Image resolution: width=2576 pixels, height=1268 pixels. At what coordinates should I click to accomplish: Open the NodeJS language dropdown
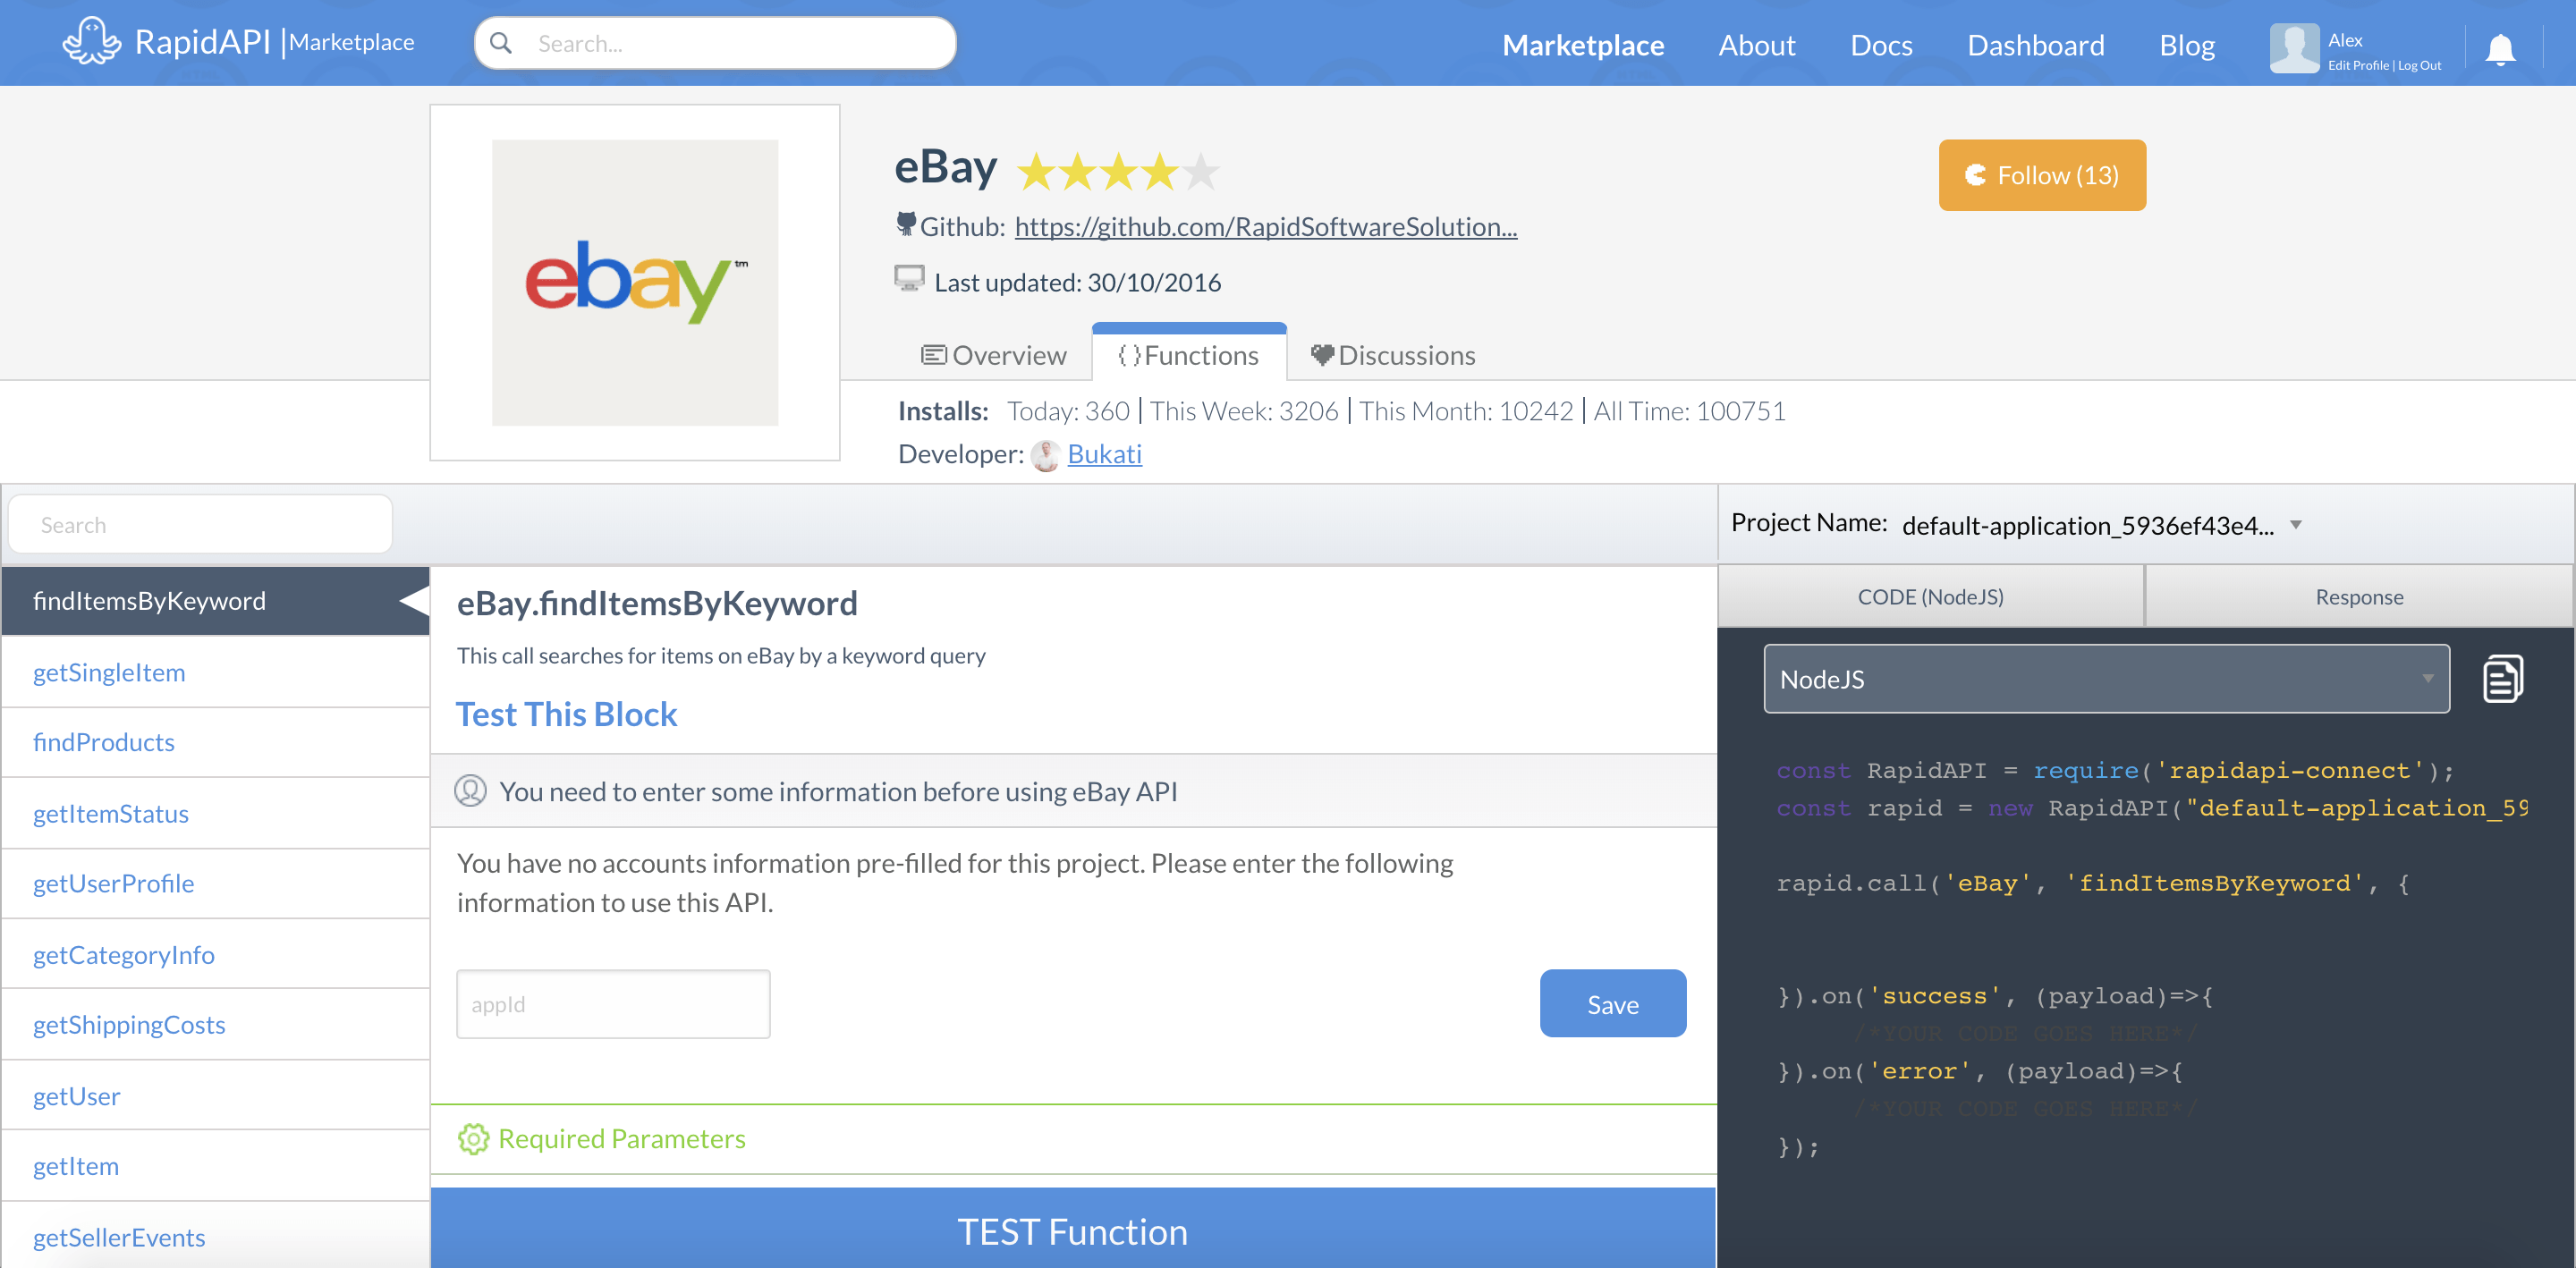click(x=2106, y=678)
